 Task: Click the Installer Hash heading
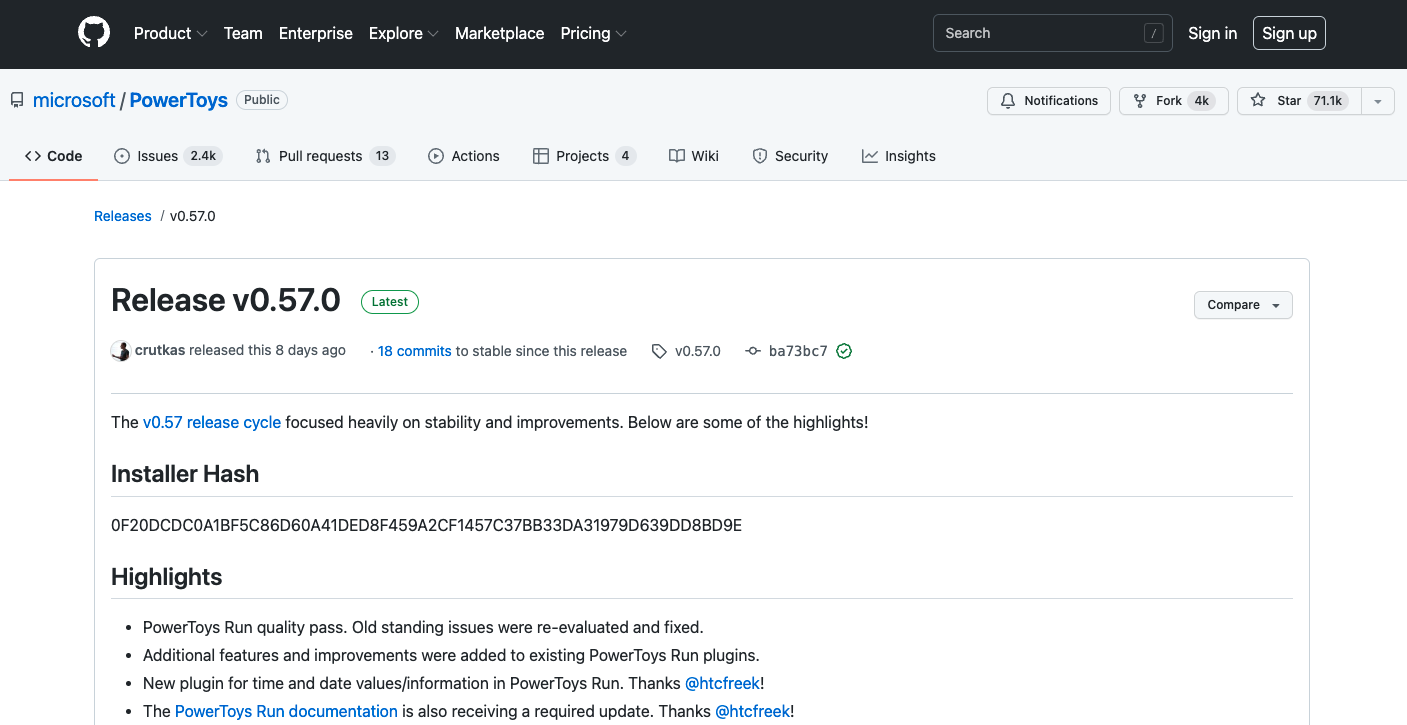[x=185, y=474]
